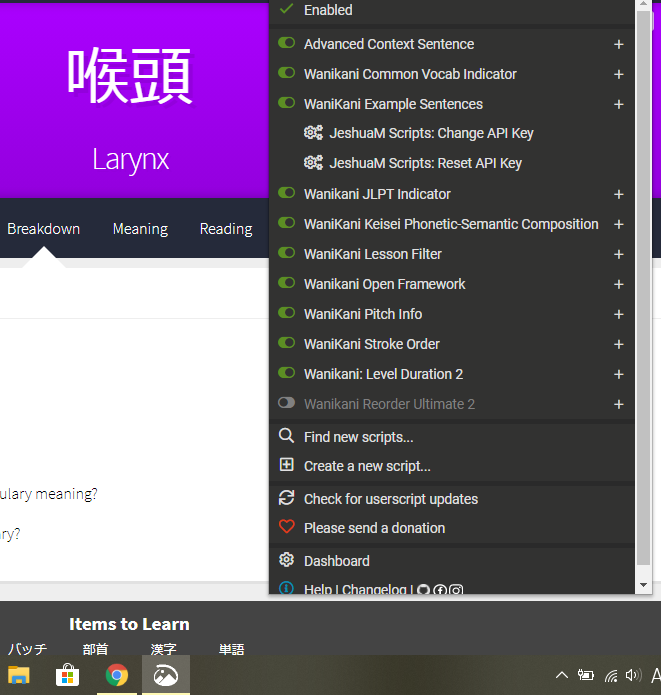Expand Wanikani Common Vocab Indicator plus

coord(619,74)
